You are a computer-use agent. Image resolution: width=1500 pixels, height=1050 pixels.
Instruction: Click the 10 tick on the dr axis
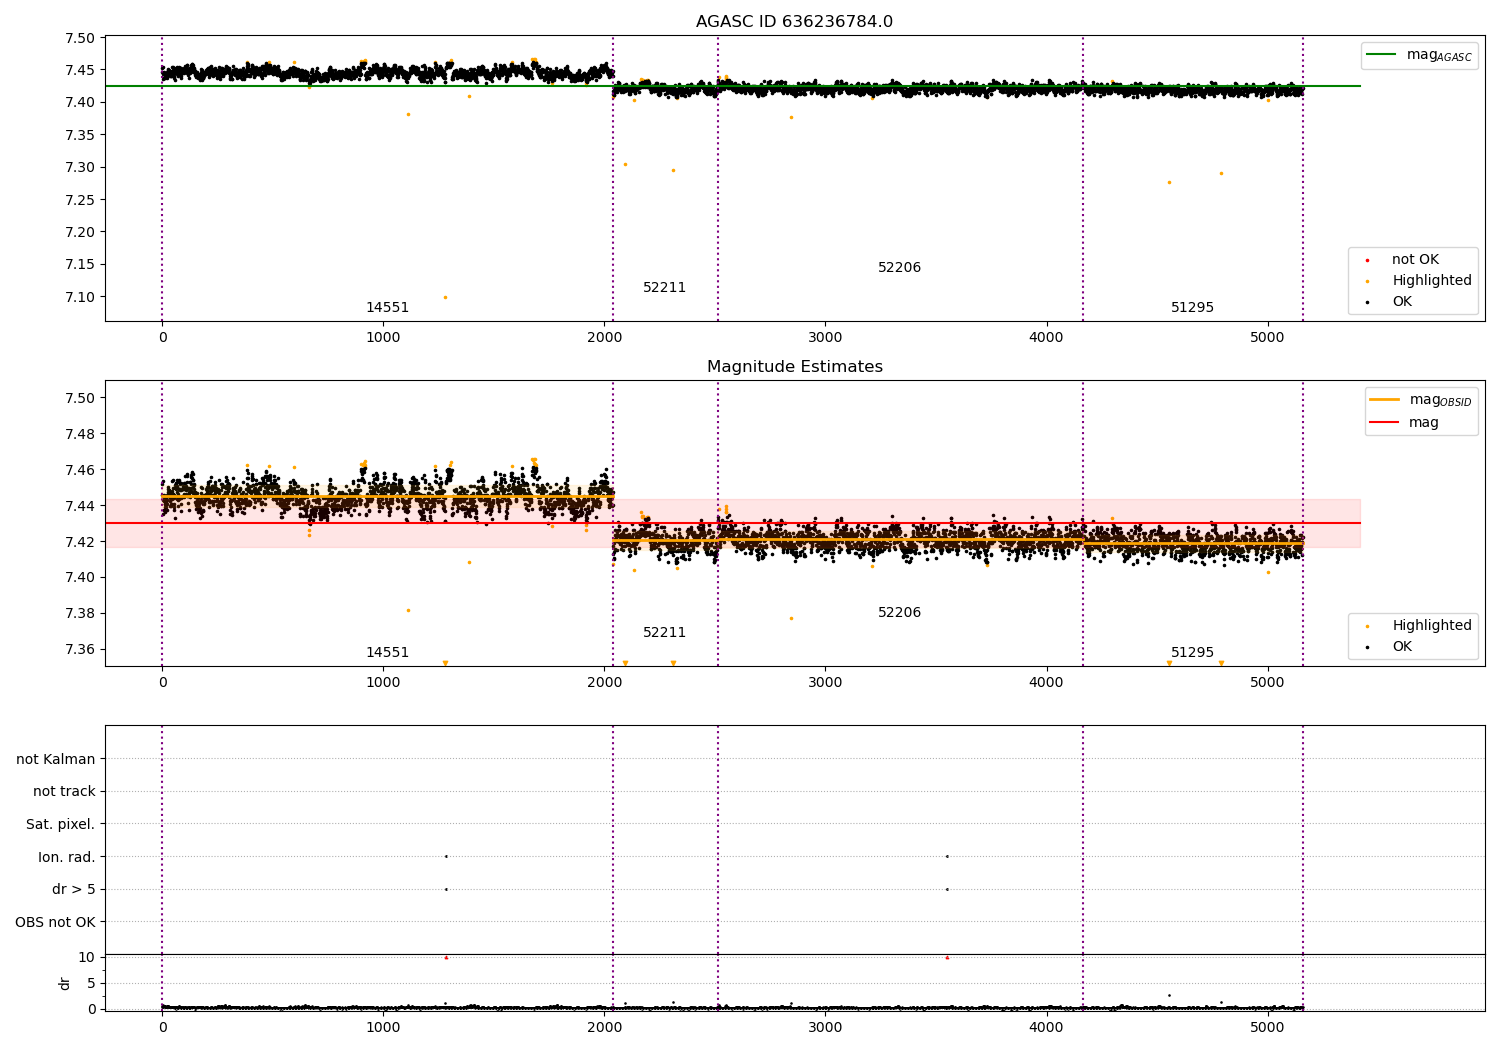(x=87, y=957)
